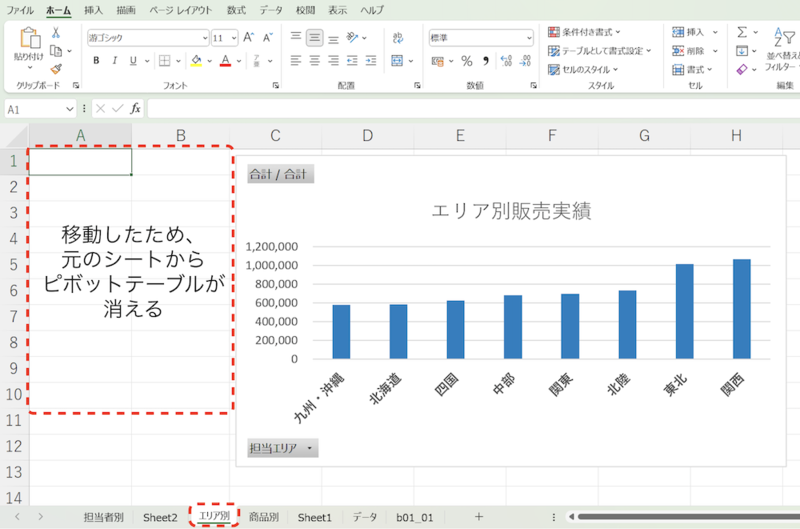This screenshot has height=529, width=800.
Task: Open the font size 11 dropdown
Action: 234,38
